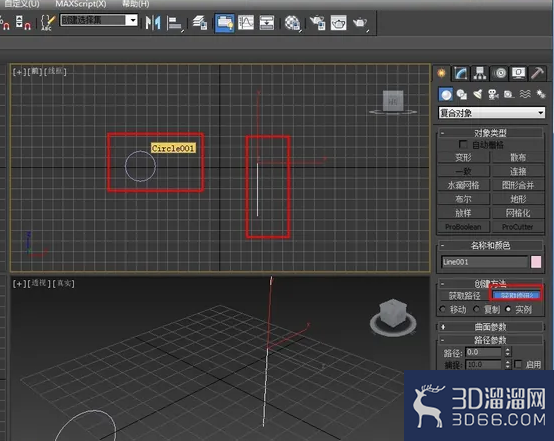Select the Cameras category icon
554x441 pixels.
[x=493, y=94]
